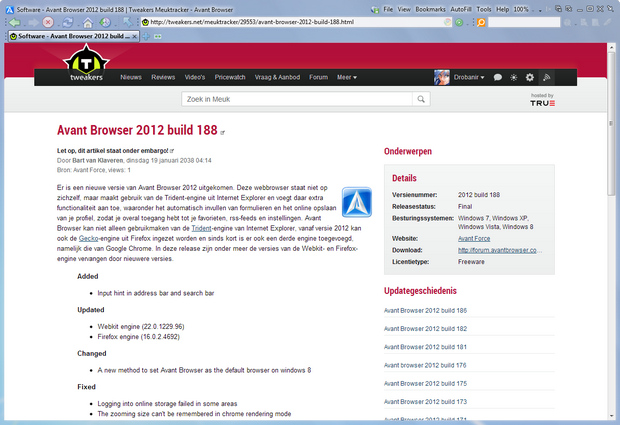Open Tweakers messages speech bubble icon
Viewport: 620px width, 425px height.
coord(498,77)
